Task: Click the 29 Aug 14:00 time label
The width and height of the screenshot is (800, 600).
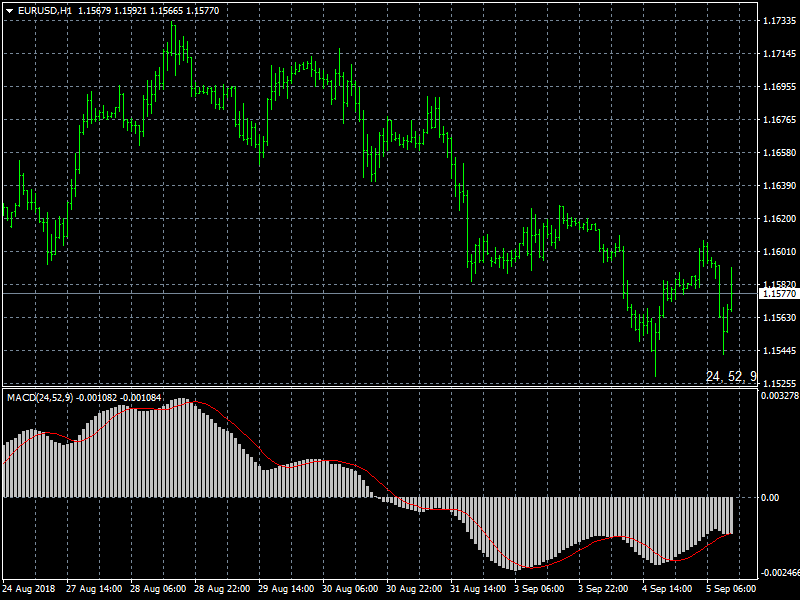Action: click(x=286, y=589)
